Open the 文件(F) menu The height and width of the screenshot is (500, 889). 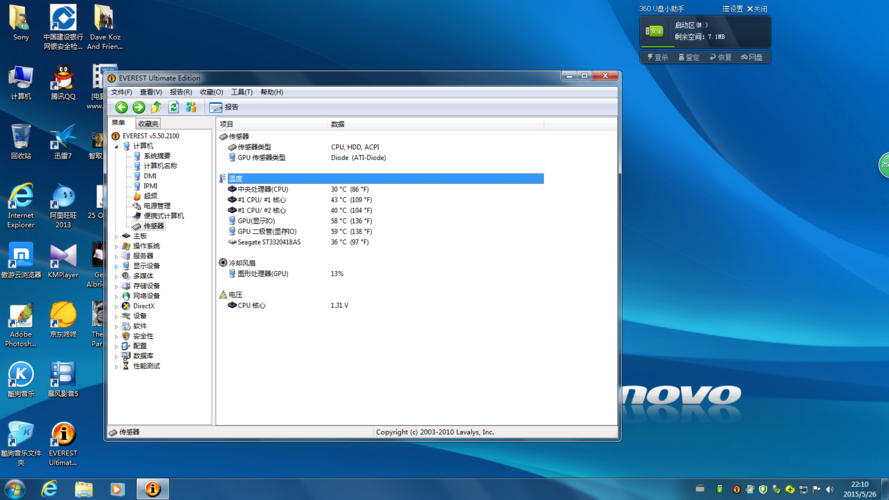(x=121, y=92)
